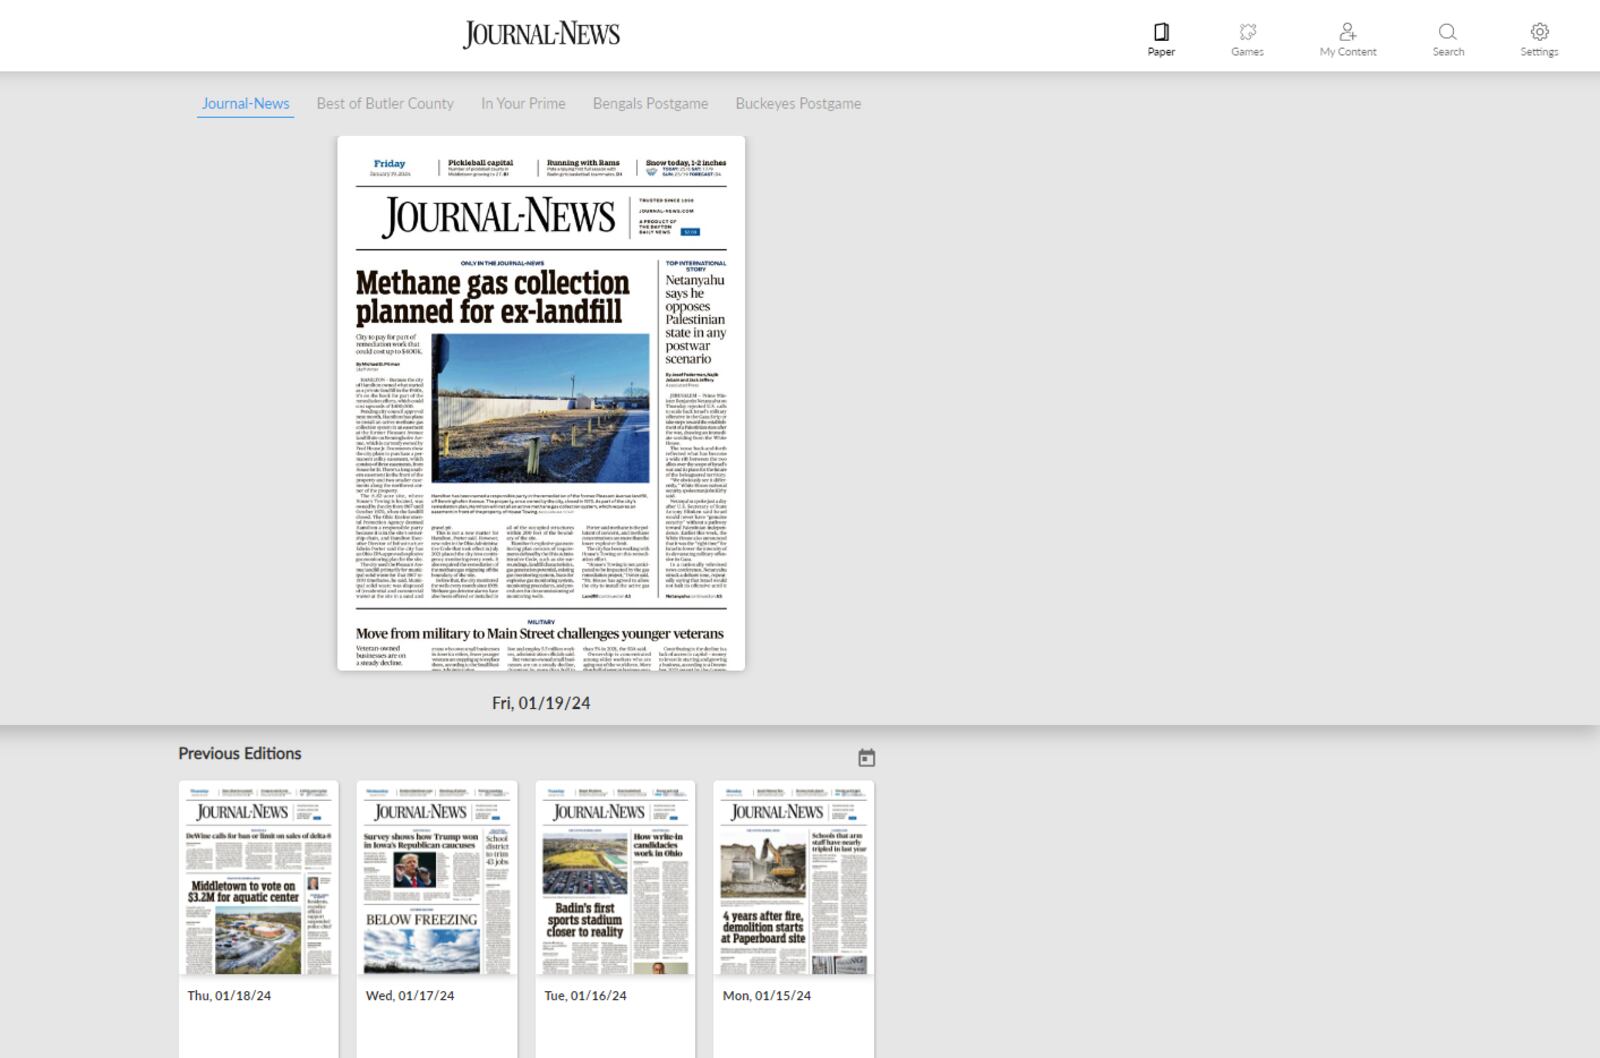Click the Journal-News logo in header
Image resolution: width=1600 pixels, height=1058 pixels.
point(541,35)
